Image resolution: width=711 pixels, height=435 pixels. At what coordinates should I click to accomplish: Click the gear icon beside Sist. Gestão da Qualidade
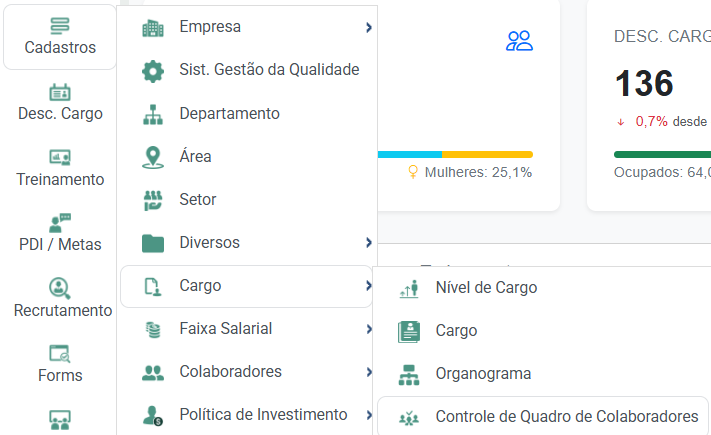[153, 71]
